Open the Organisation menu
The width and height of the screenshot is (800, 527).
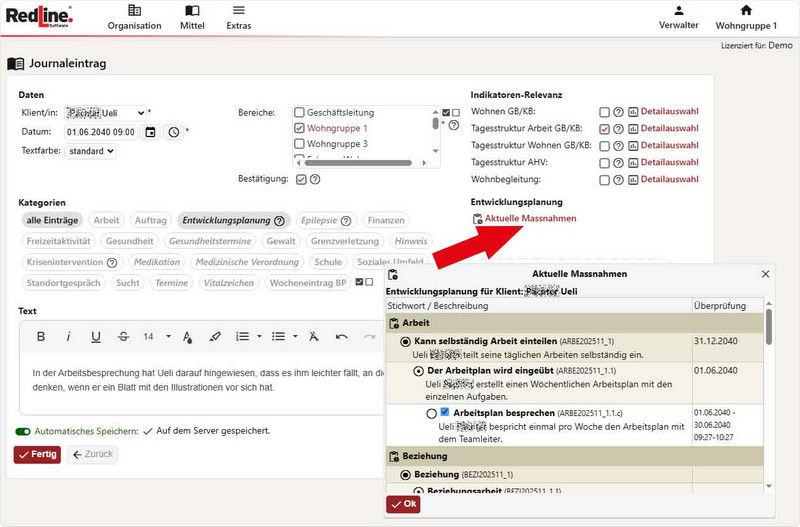pyautogui.click(x=134, y=16)
